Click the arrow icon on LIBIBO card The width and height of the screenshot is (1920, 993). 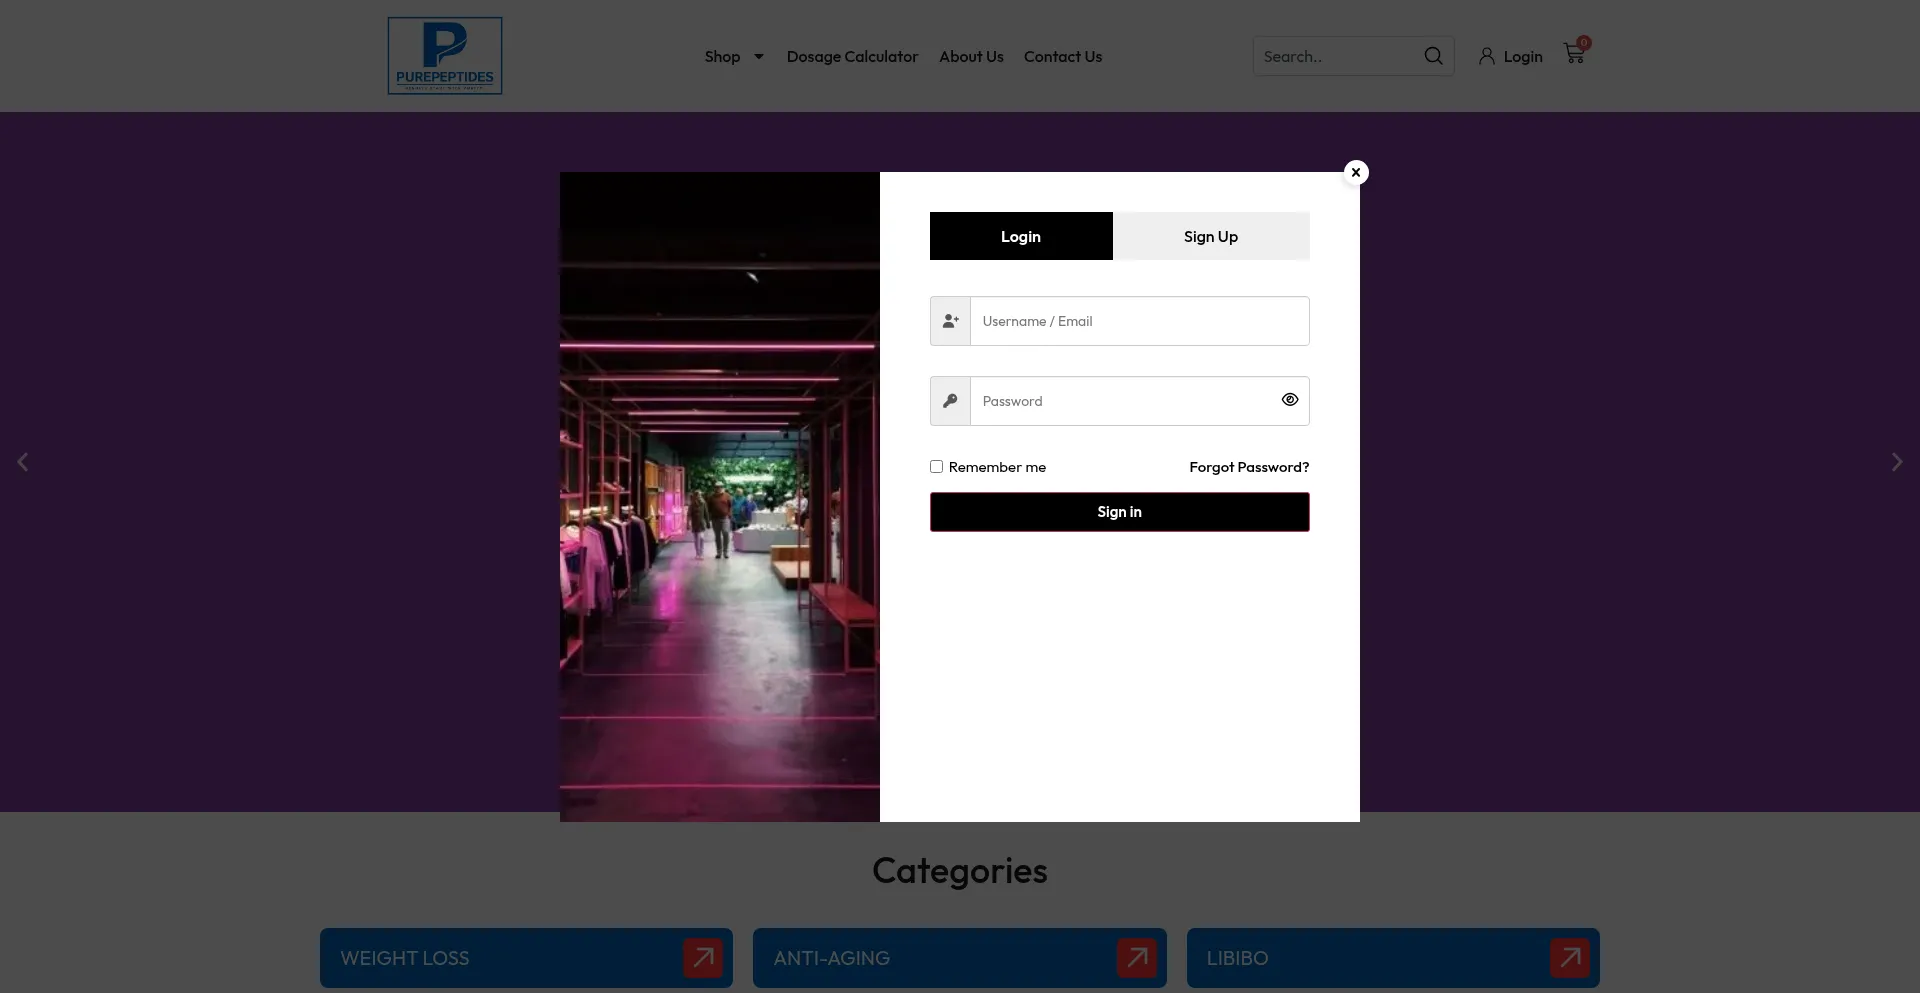click(x=1570, y=958)
